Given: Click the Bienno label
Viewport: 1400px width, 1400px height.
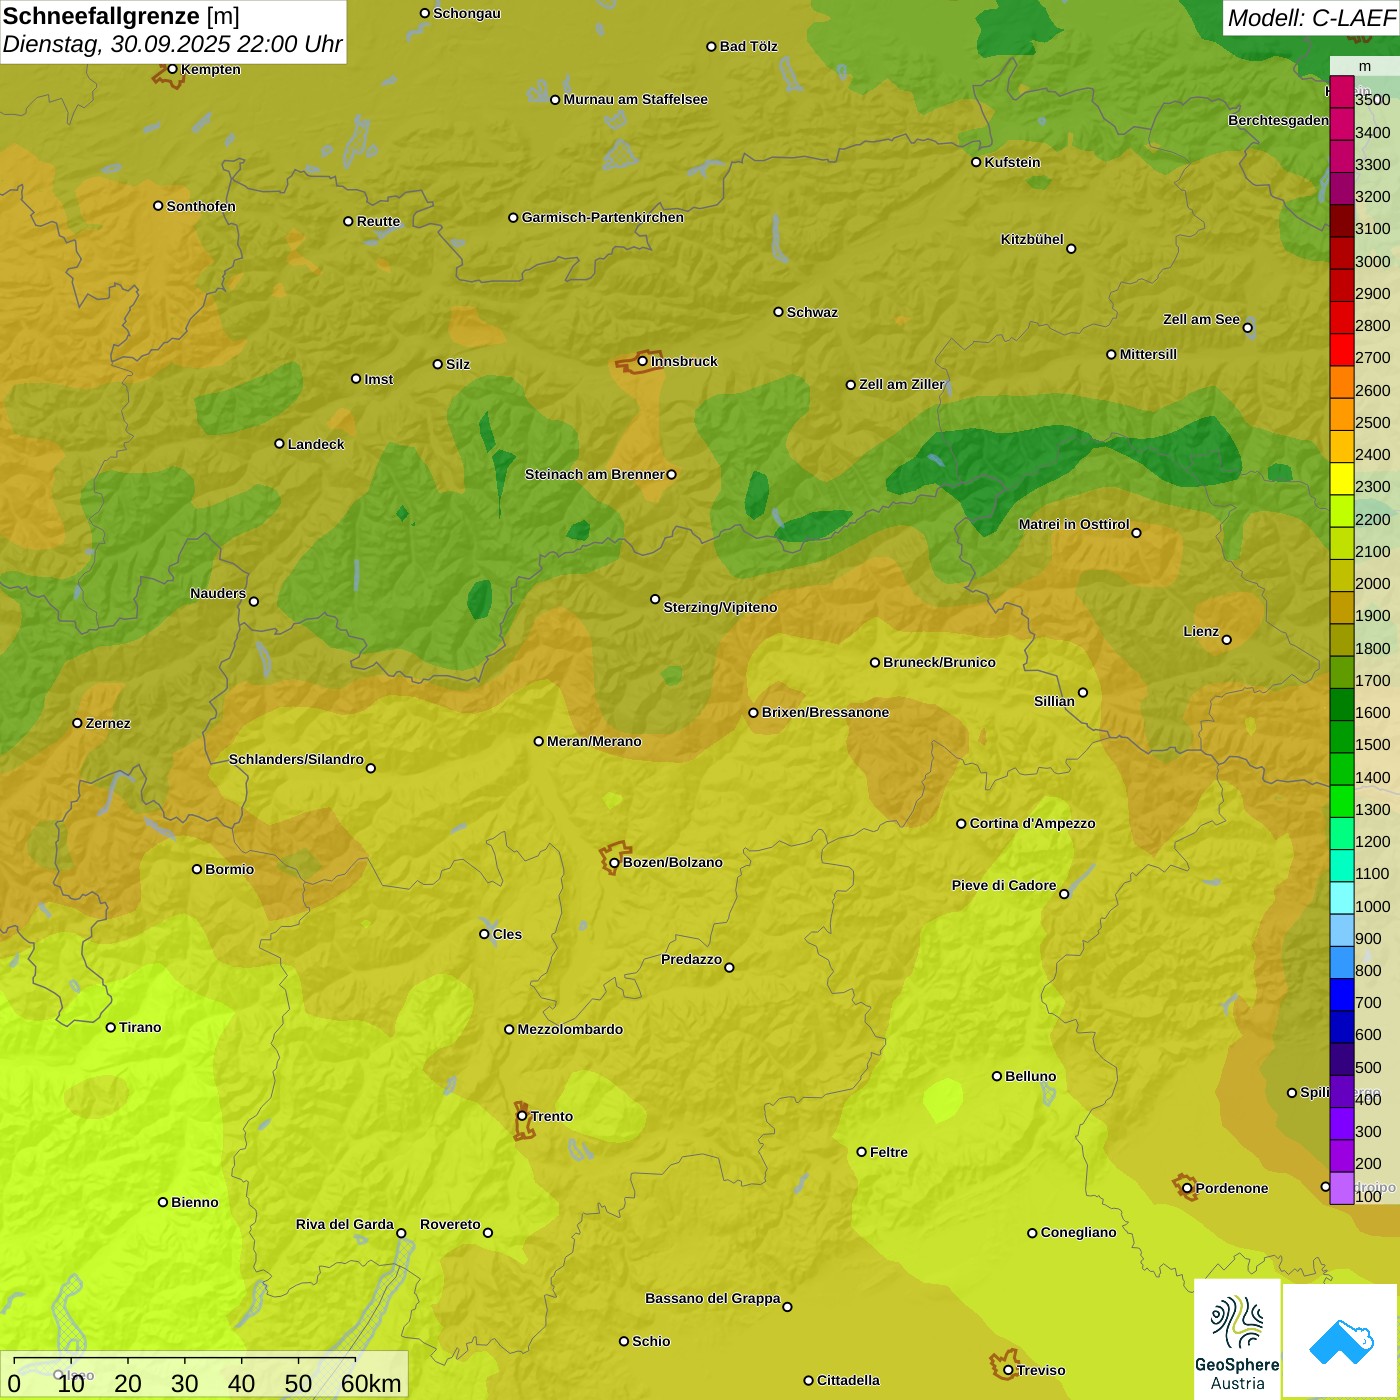Looking at the screenshot, I should coord(194,1202).
